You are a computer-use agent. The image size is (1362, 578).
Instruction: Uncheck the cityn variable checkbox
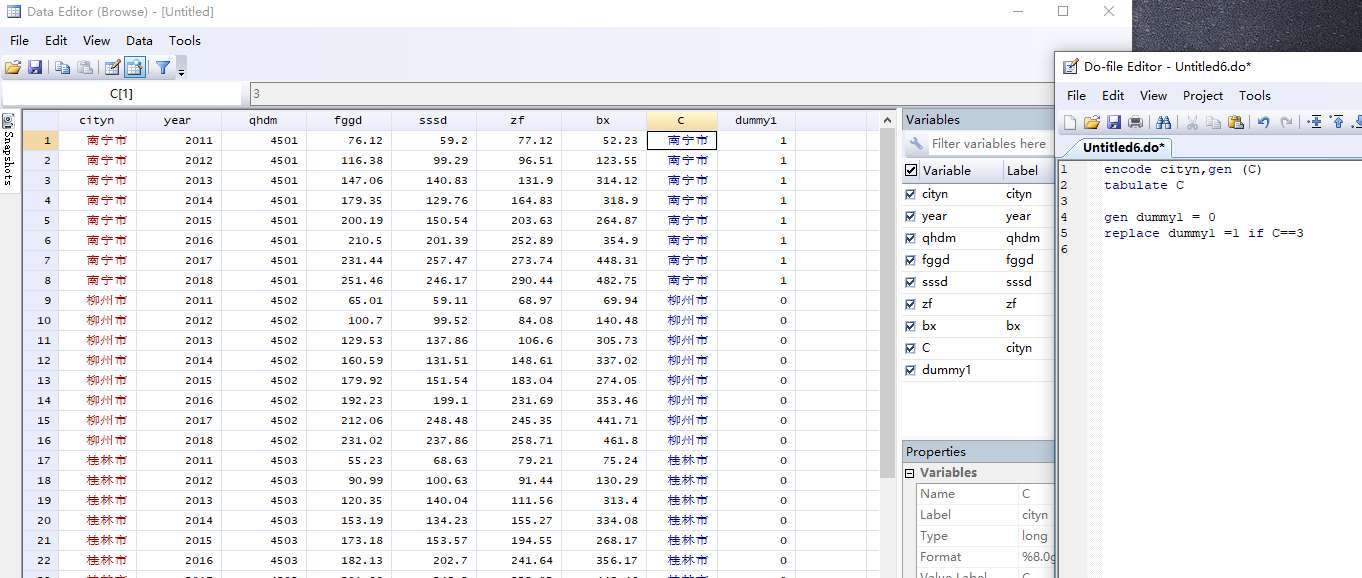(x=910, y=194)
